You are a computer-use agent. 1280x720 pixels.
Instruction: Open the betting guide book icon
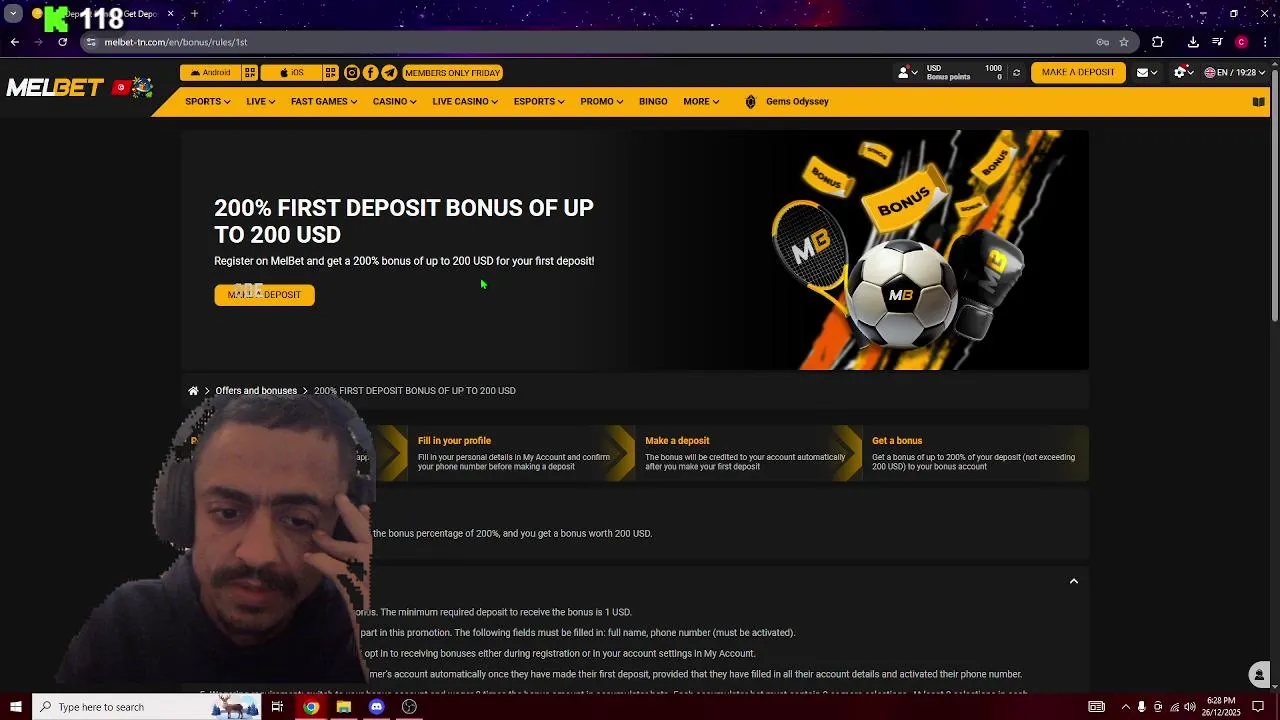coord(1259,101)
